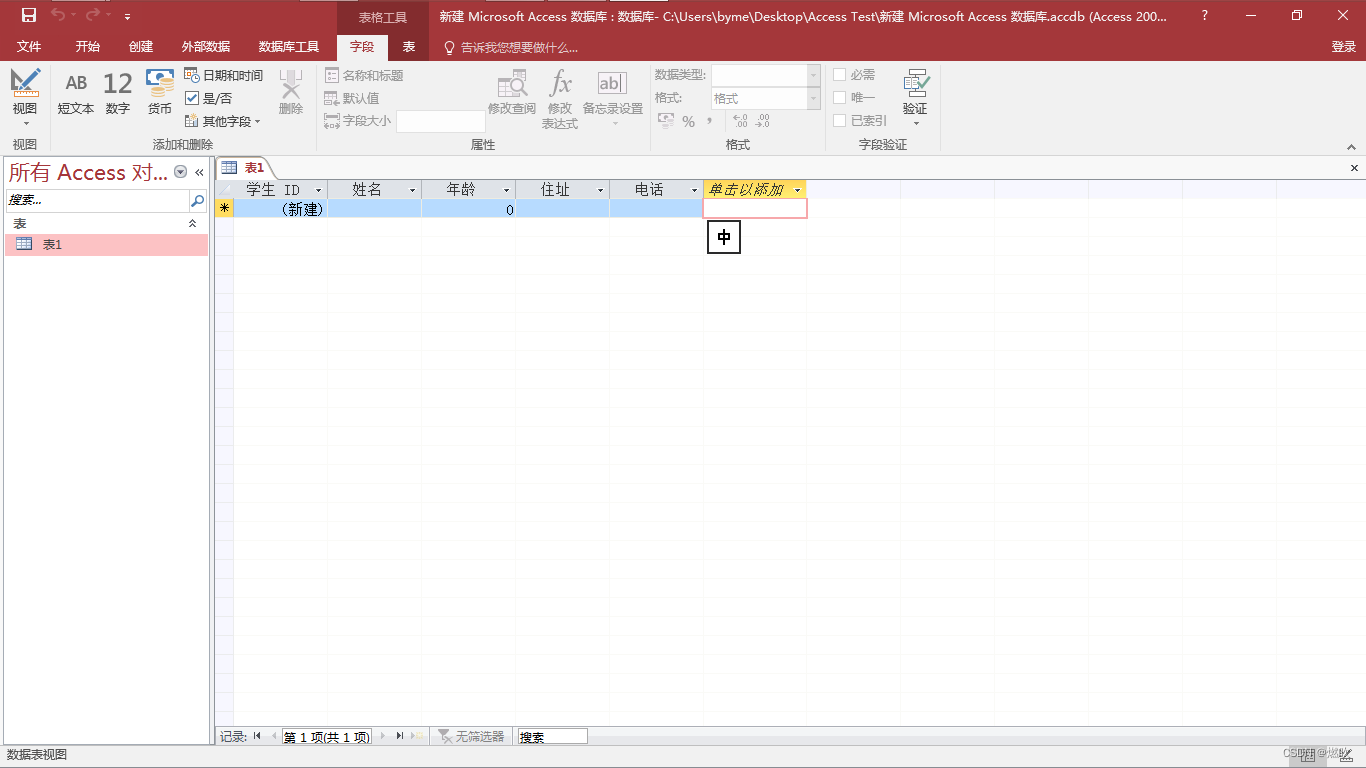Click the search magnifier in navigation pane

coord(197,200)
